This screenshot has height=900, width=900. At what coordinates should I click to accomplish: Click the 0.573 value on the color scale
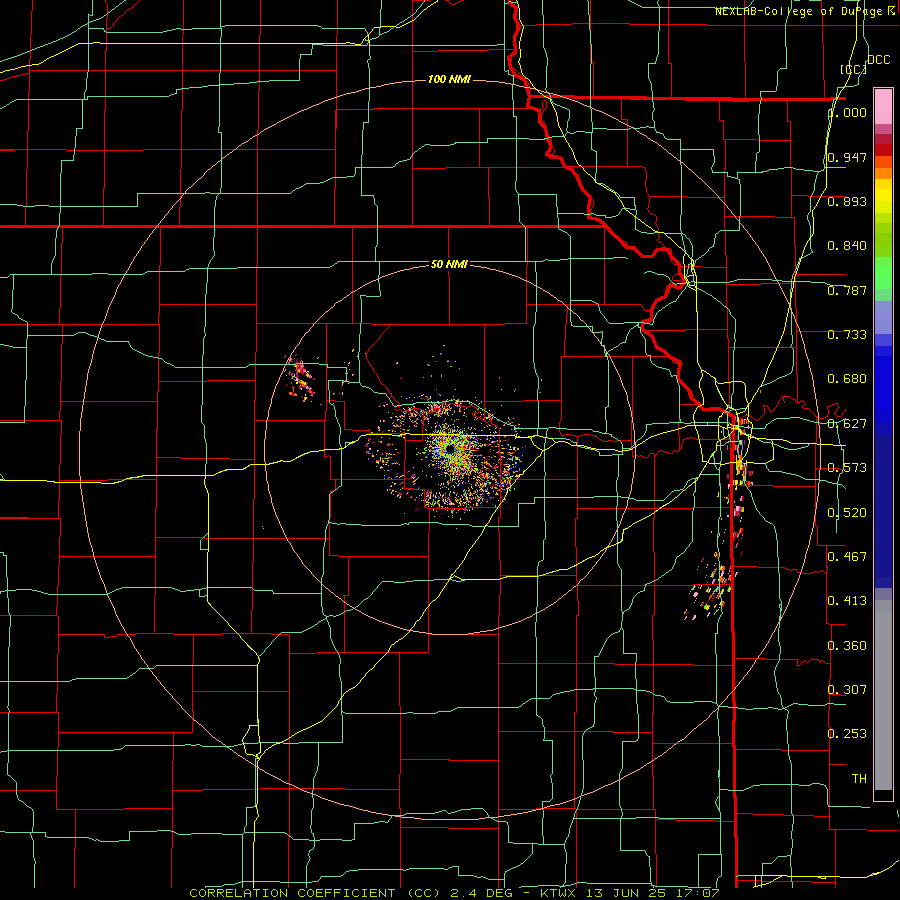click(847, 468)
